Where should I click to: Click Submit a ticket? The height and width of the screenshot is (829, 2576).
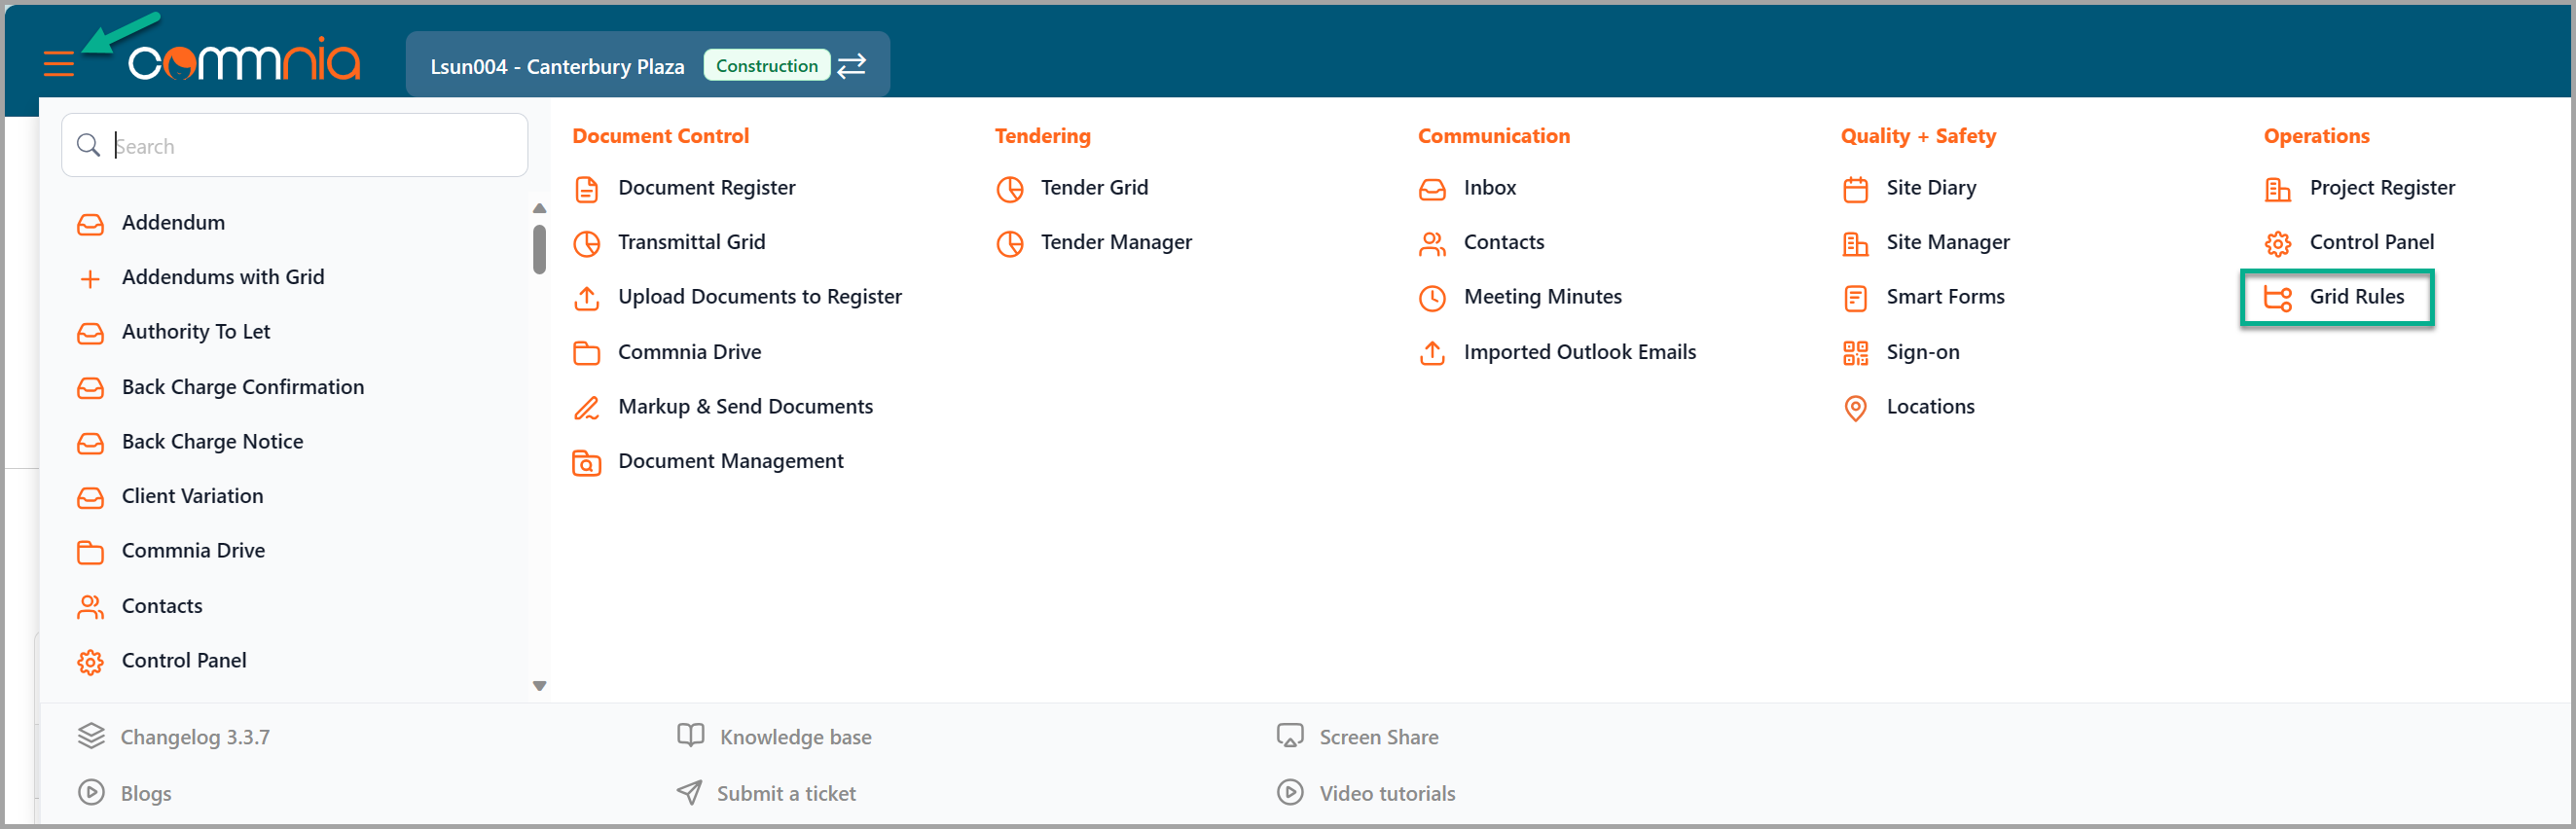(786, 793)
